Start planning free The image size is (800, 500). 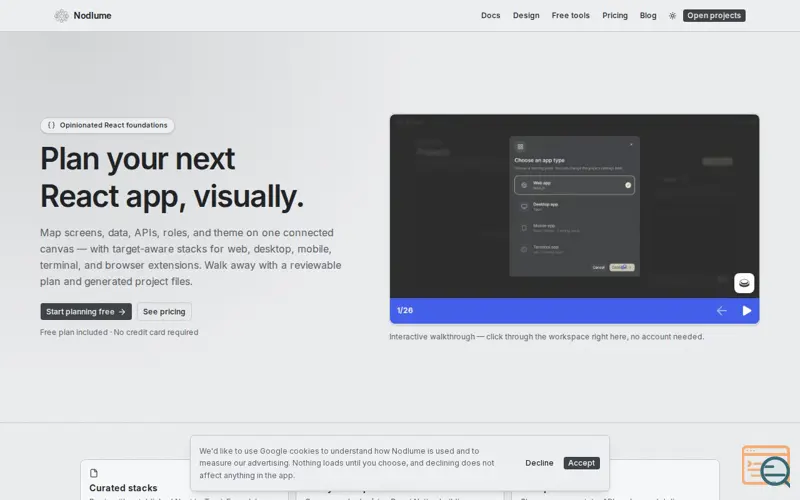tap(86, 311)
